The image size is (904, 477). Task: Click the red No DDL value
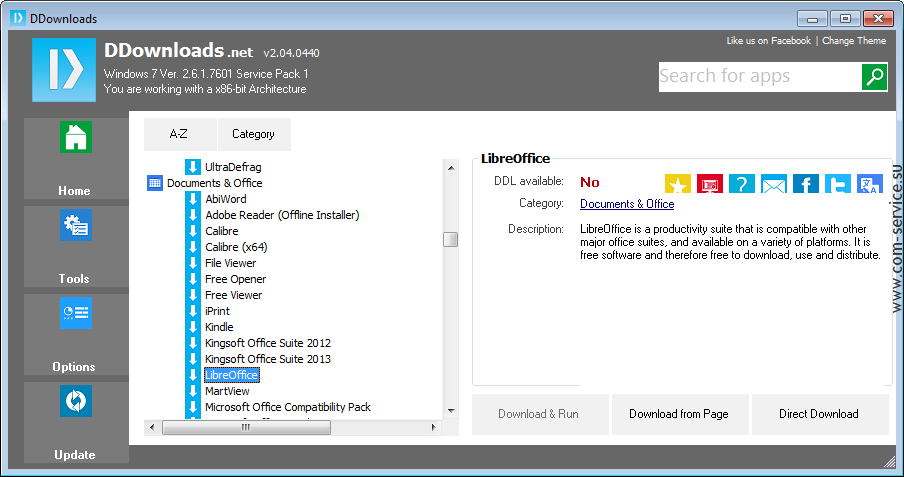tap(590, 182)
